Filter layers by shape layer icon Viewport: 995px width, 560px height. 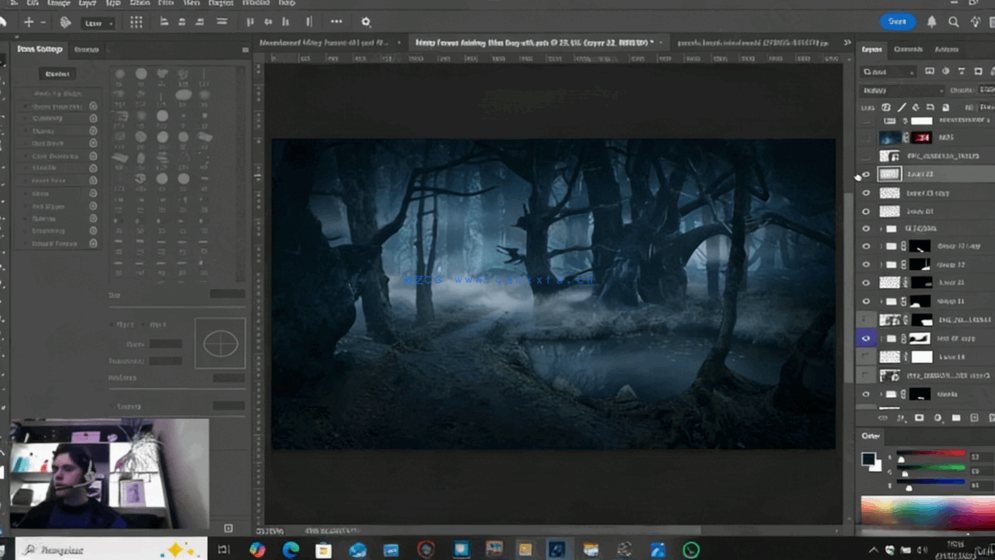coord(978,71)
